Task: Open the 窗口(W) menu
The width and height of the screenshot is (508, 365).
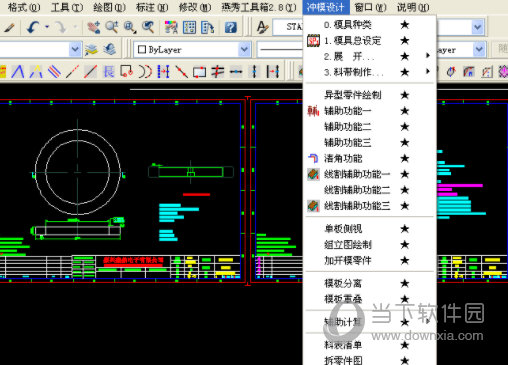Action: (x=370, y=7)
